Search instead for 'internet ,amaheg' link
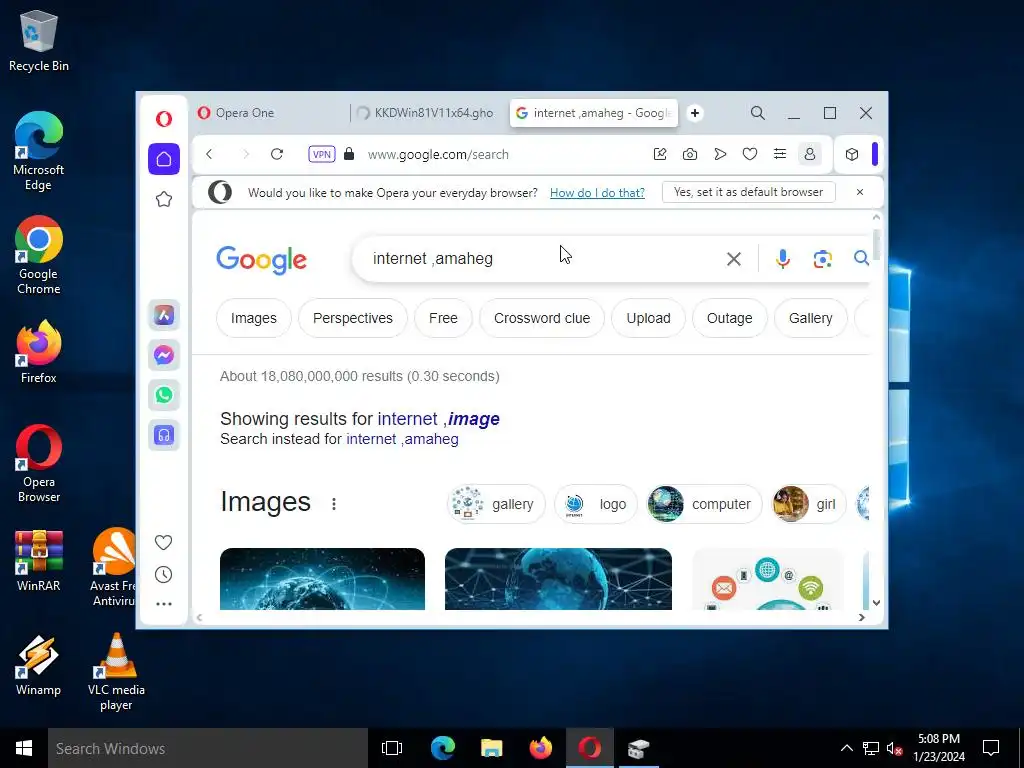This screenshot has width=1024, height=768. click(x=402, y=439)
